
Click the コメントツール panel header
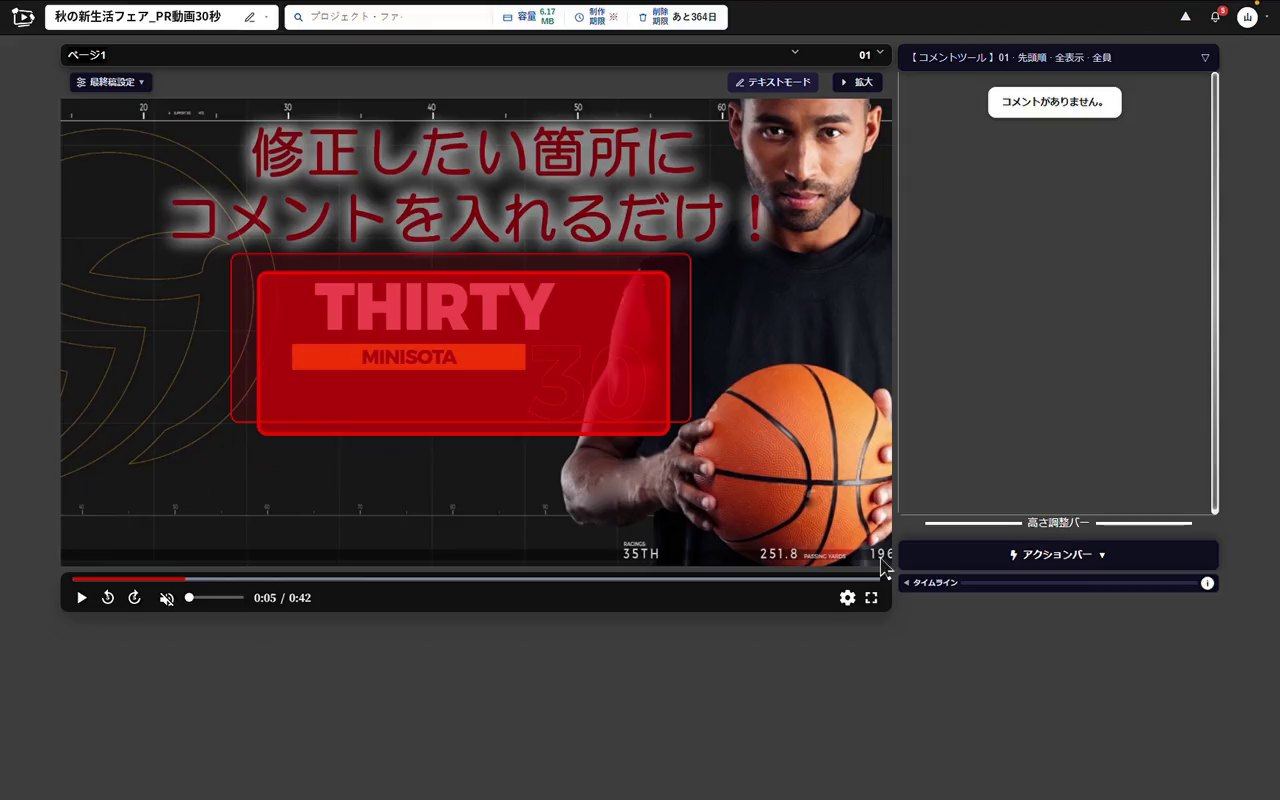point(1058,58)
